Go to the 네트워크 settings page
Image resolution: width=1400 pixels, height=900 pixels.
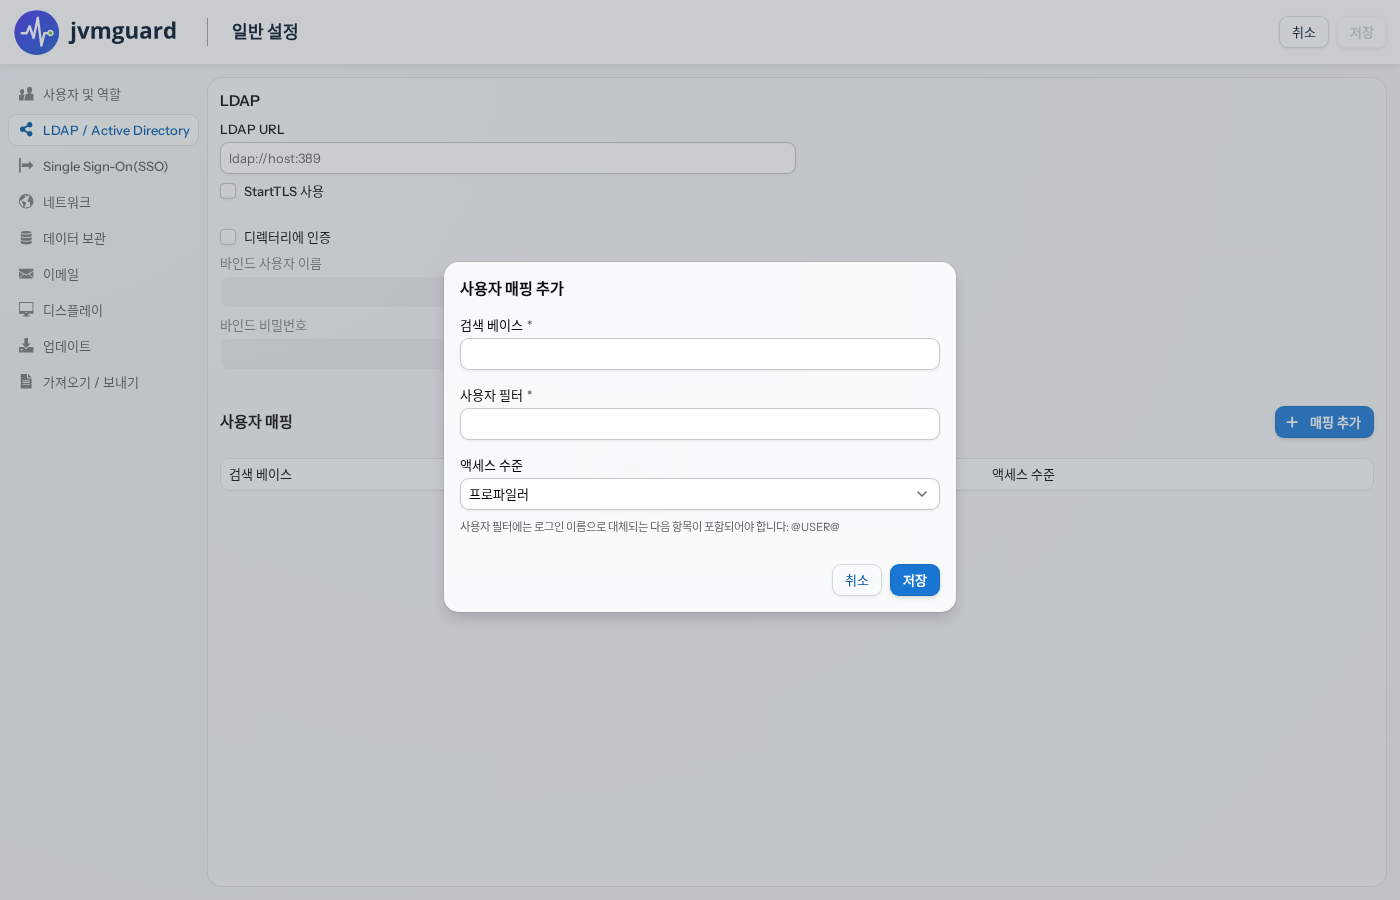[x=104, y=202]
